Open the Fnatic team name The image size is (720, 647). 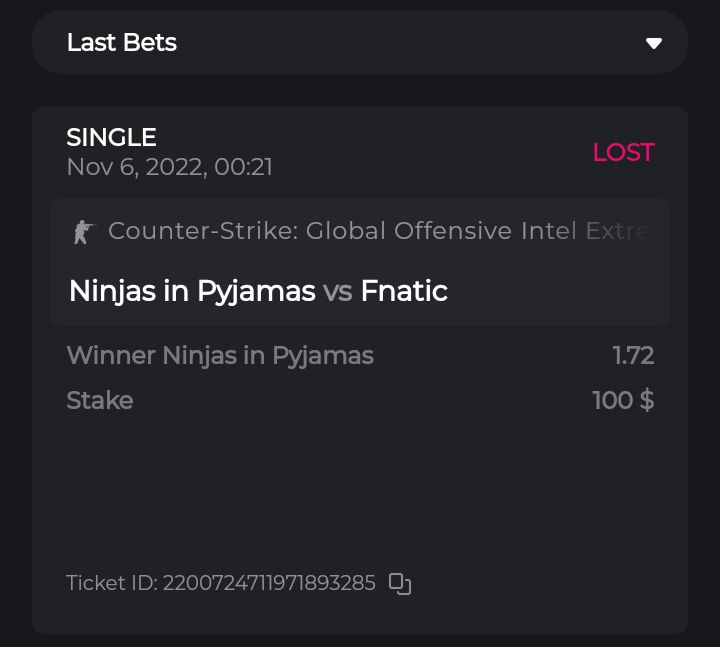pos(404,291)
